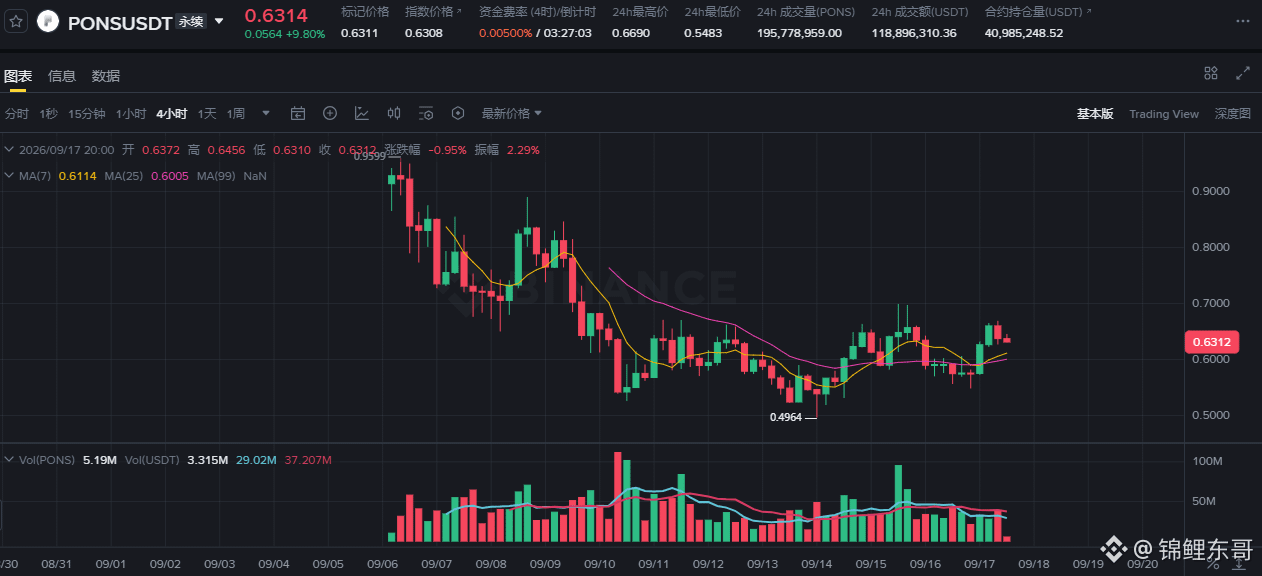This screenshot has height=576, width=1262.
Task: Switch to the 数据 tab
Action: point(106,76)
